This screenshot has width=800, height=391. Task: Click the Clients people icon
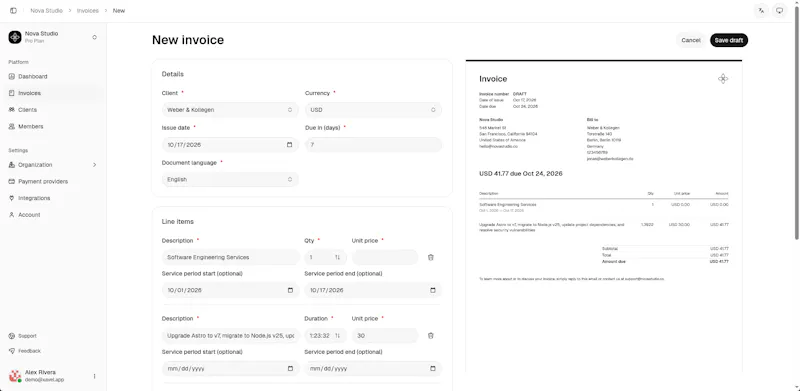point(12,110)
